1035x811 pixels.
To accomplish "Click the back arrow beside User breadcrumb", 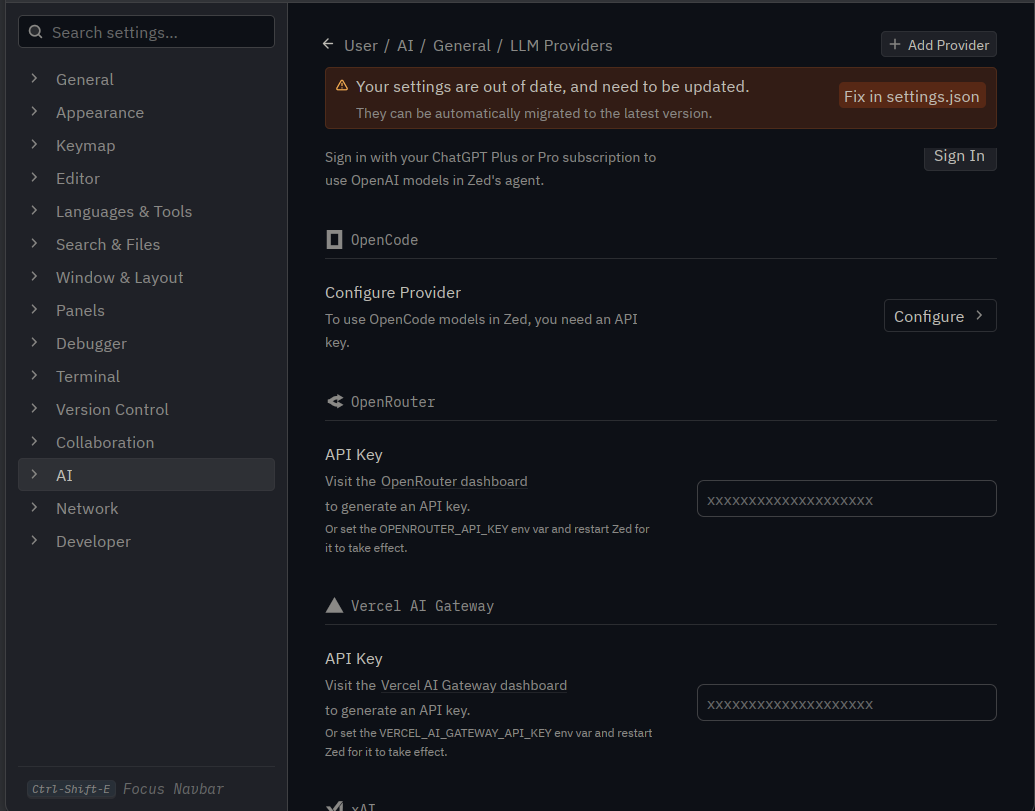I will 328,44.
